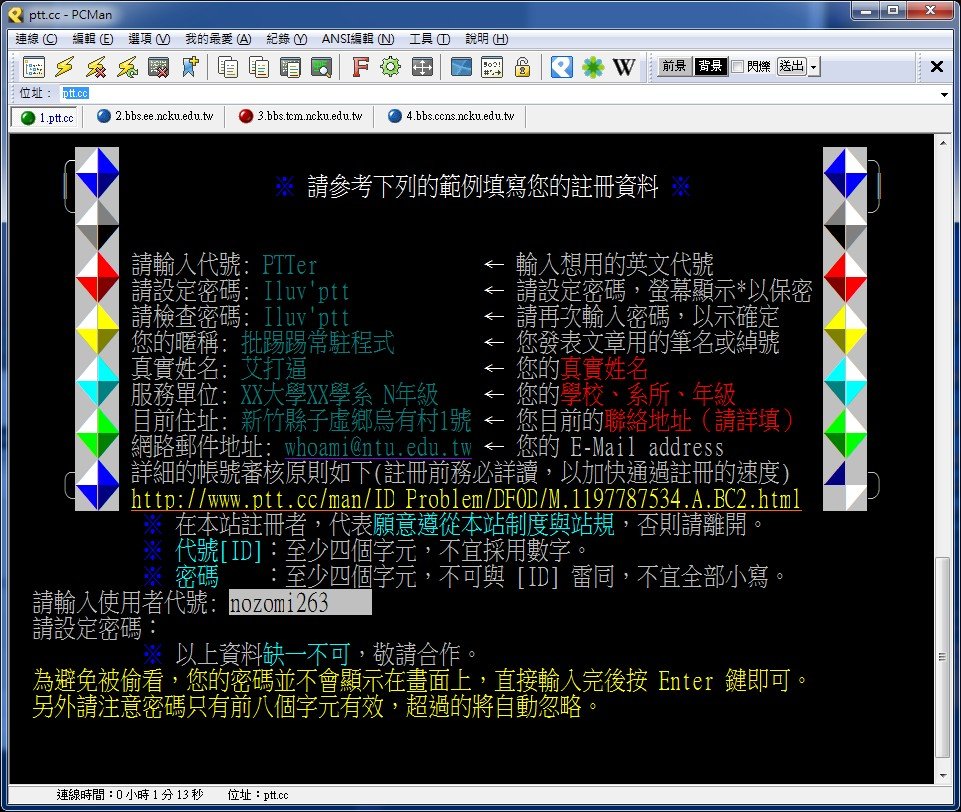Click the example address 新竹縣子虛鄉烏有村1號
This screenshot has width=961, height=812.
[356, 420]
